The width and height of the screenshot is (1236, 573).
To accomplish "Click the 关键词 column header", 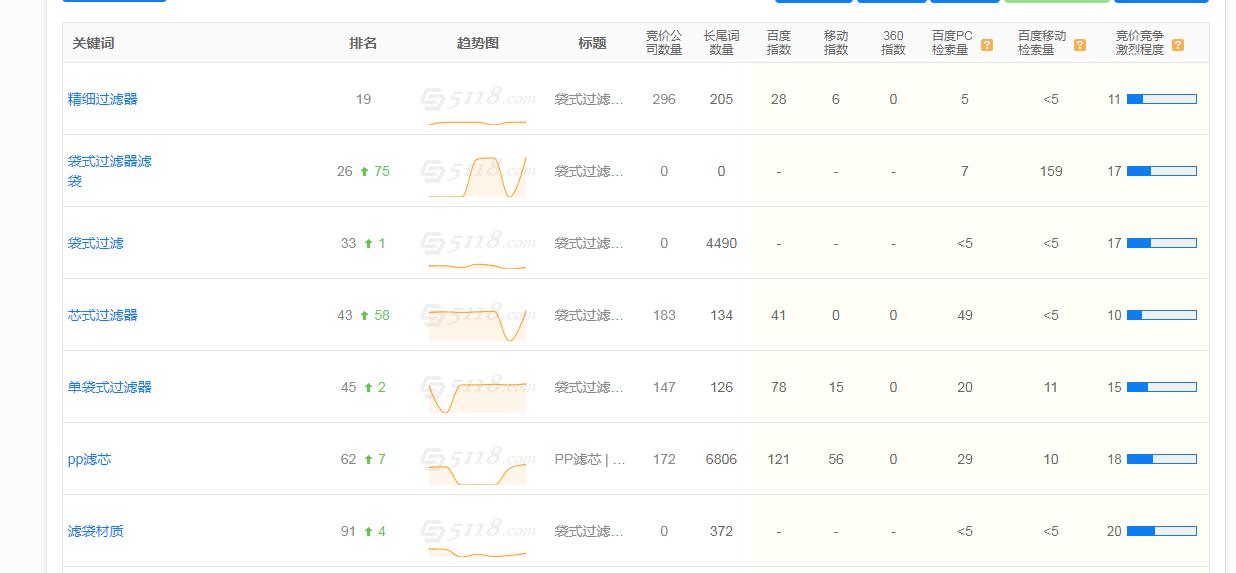I will tap(93, 43).
